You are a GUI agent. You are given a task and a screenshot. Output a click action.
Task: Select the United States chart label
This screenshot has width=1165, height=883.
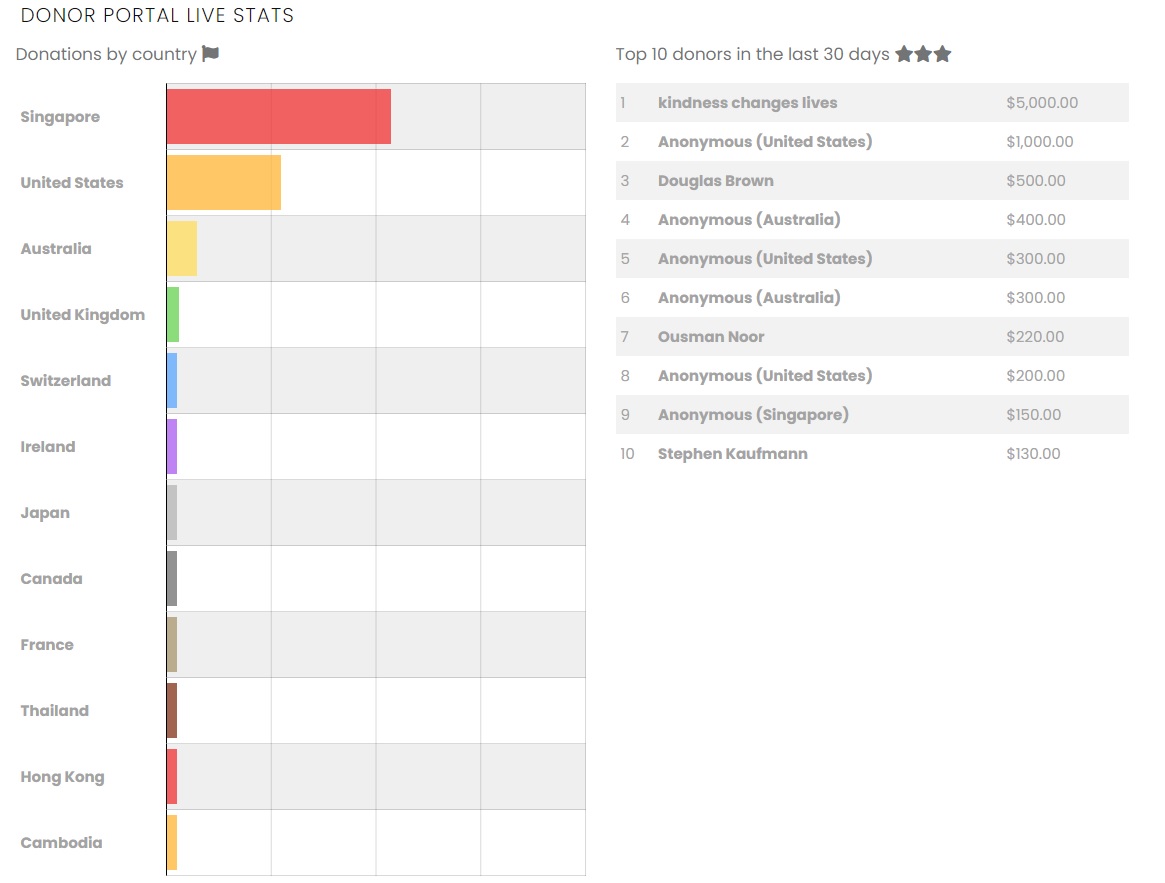[72, 183]
